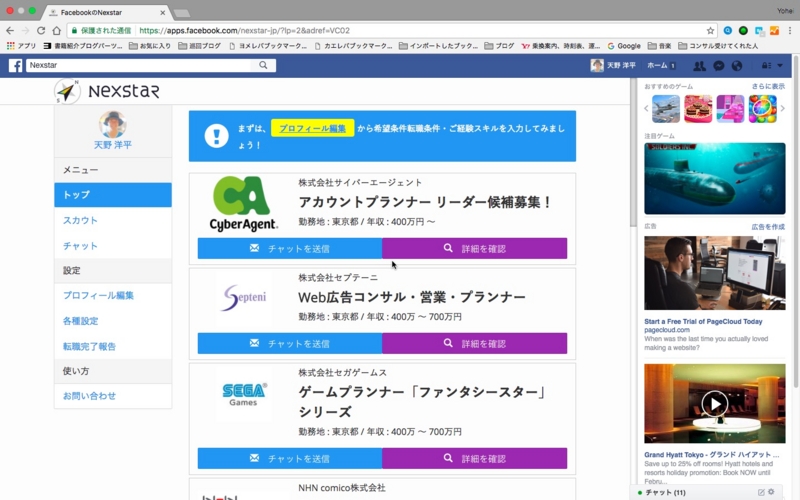Open 天野 洋平 profile in Facebook header
Screen dimensions: 800x500
click(613, 65)
